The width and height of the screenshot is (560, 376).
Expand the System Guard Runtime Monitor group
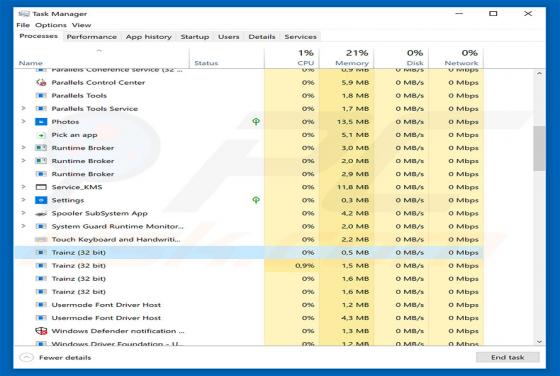tap(23, 226)
